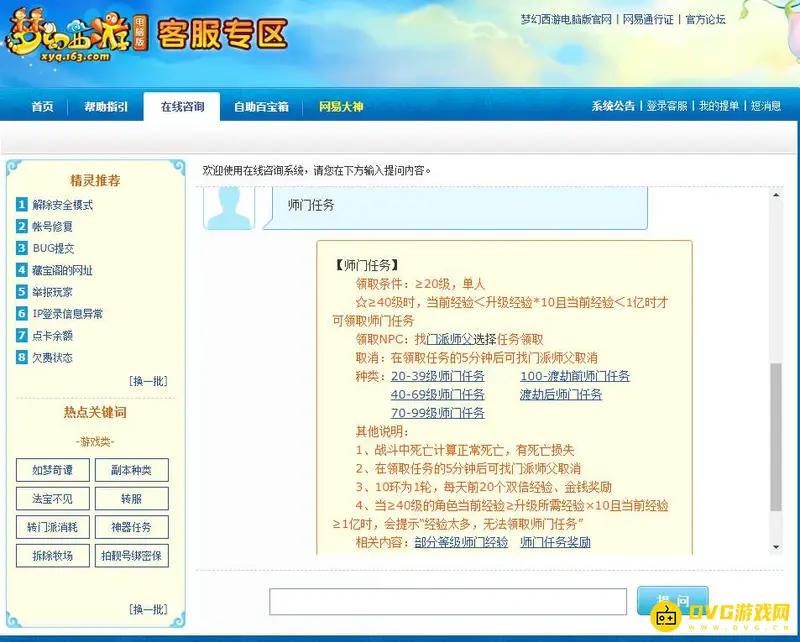Click the 如梦奇谭 keyword button
Image resolution: width=800 pixels, height=642 pixels.
[53, 470]
